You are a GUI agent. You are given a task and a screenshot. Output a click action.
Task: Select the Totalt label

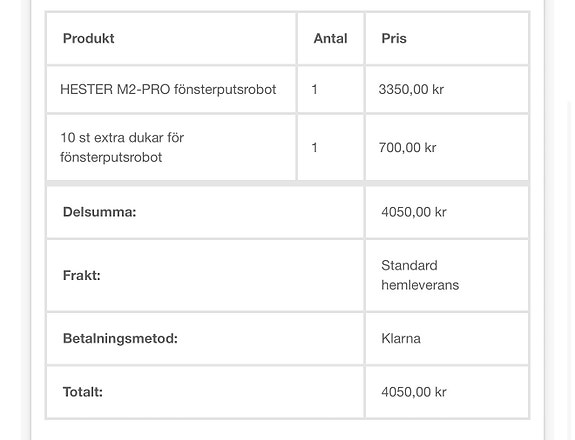pyautogui.click(x=83, y=392)
